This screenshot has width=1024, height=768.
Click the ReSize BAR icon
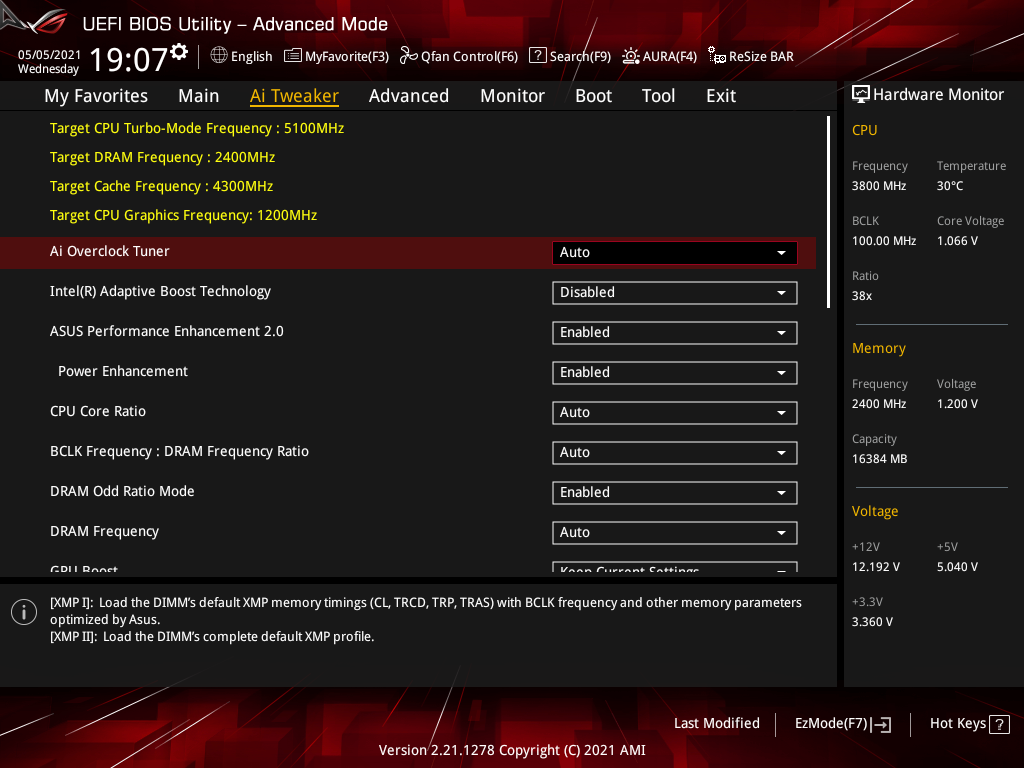point(717,56)
